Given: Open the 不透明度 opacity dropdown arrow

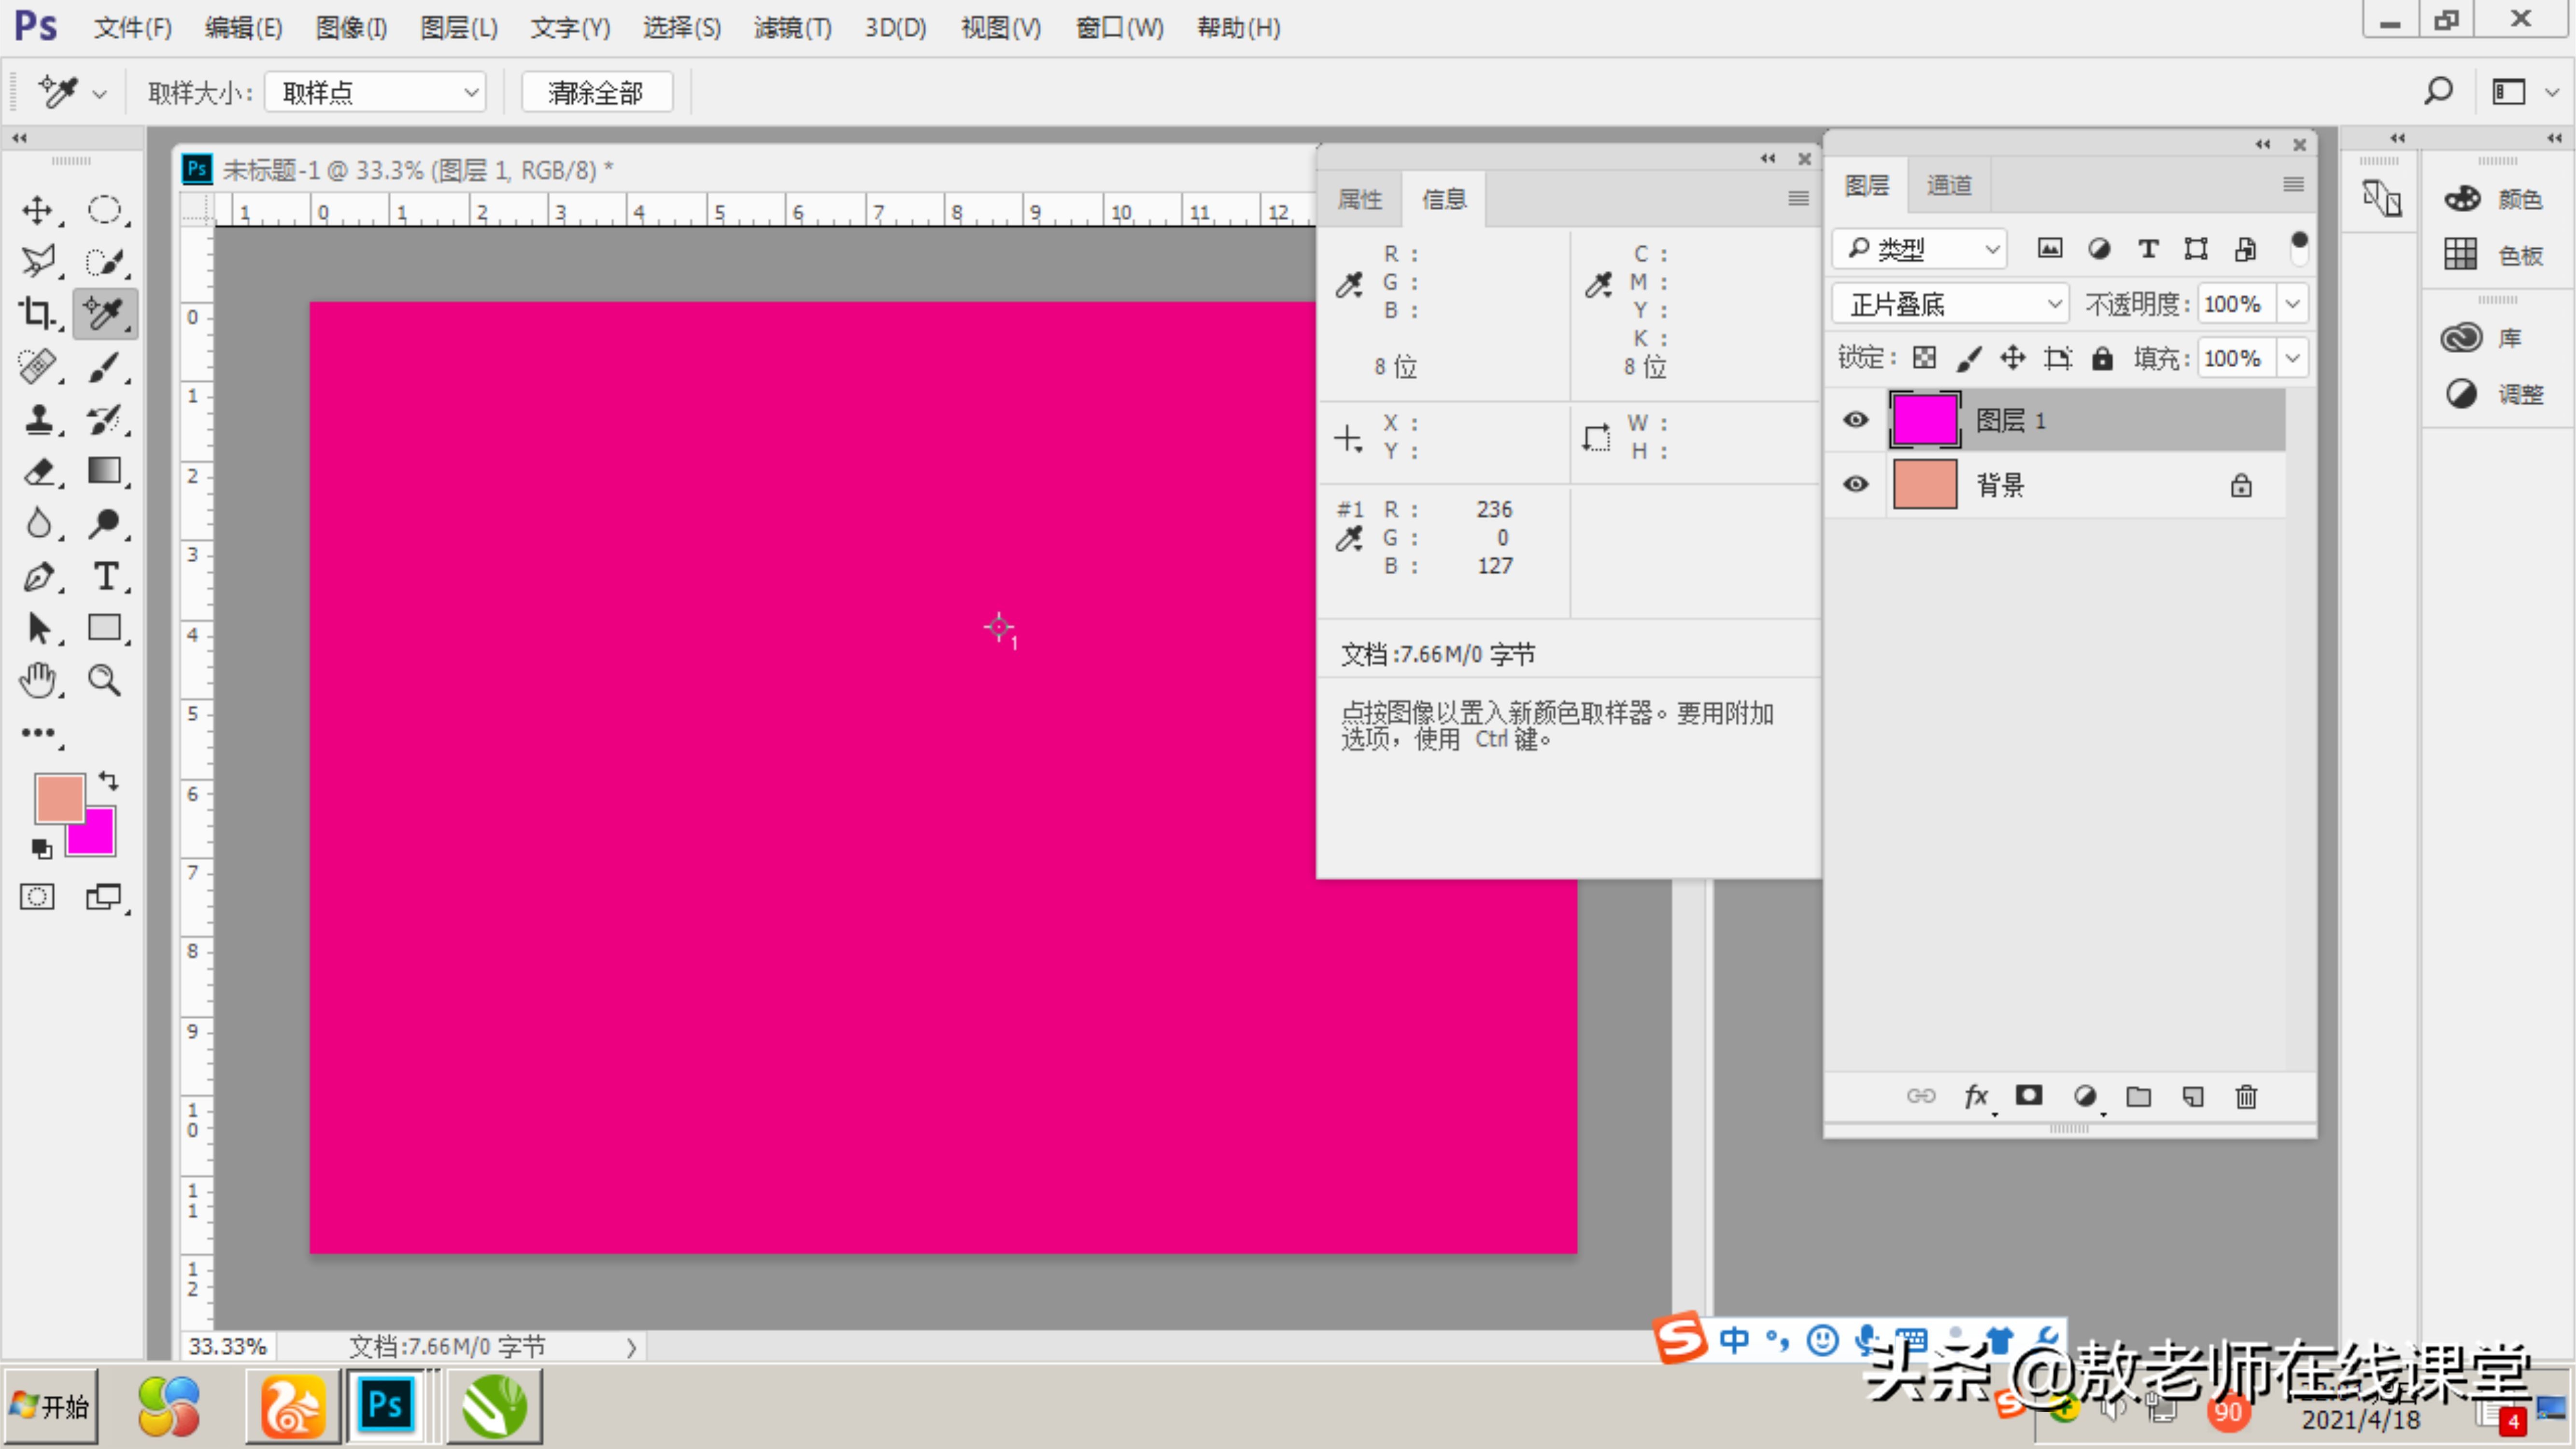Looking at the screenshot, I should (2293, 304).
